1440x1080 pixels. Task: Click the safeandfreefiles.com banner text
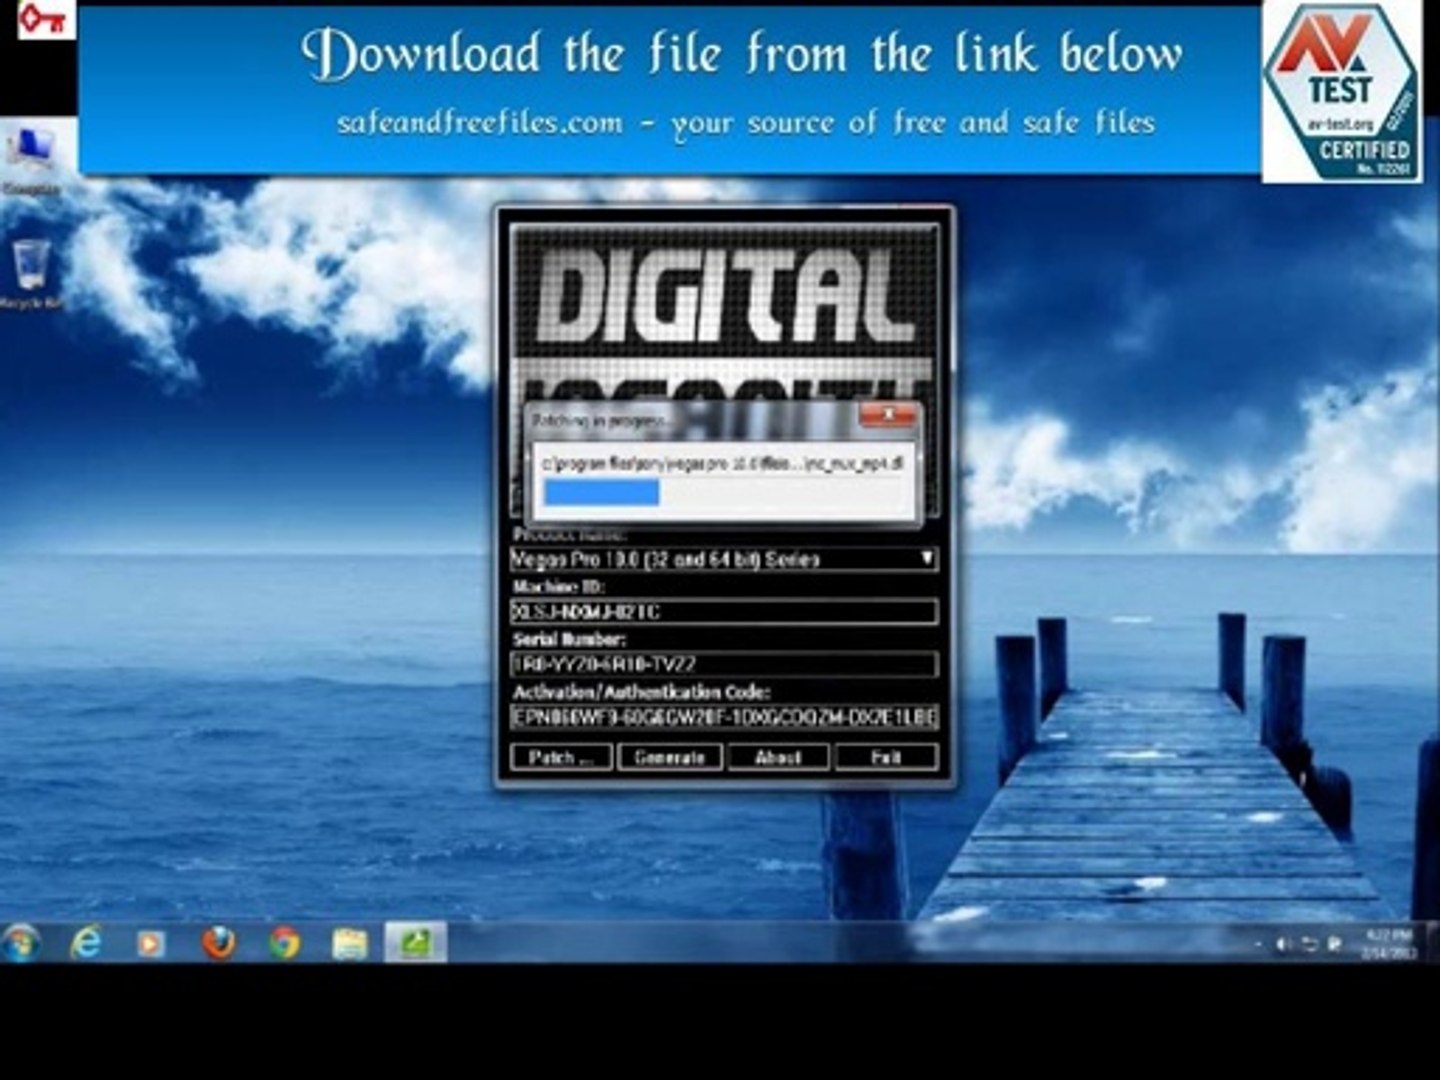pos(745,122)
